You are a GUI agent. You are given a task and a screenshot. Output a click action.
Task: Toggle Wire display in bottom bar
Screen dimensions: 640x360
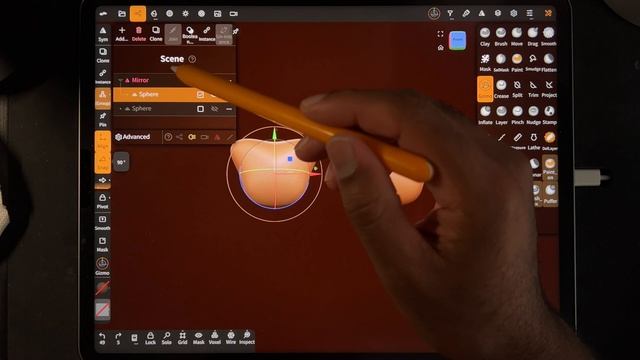(231, 338)
